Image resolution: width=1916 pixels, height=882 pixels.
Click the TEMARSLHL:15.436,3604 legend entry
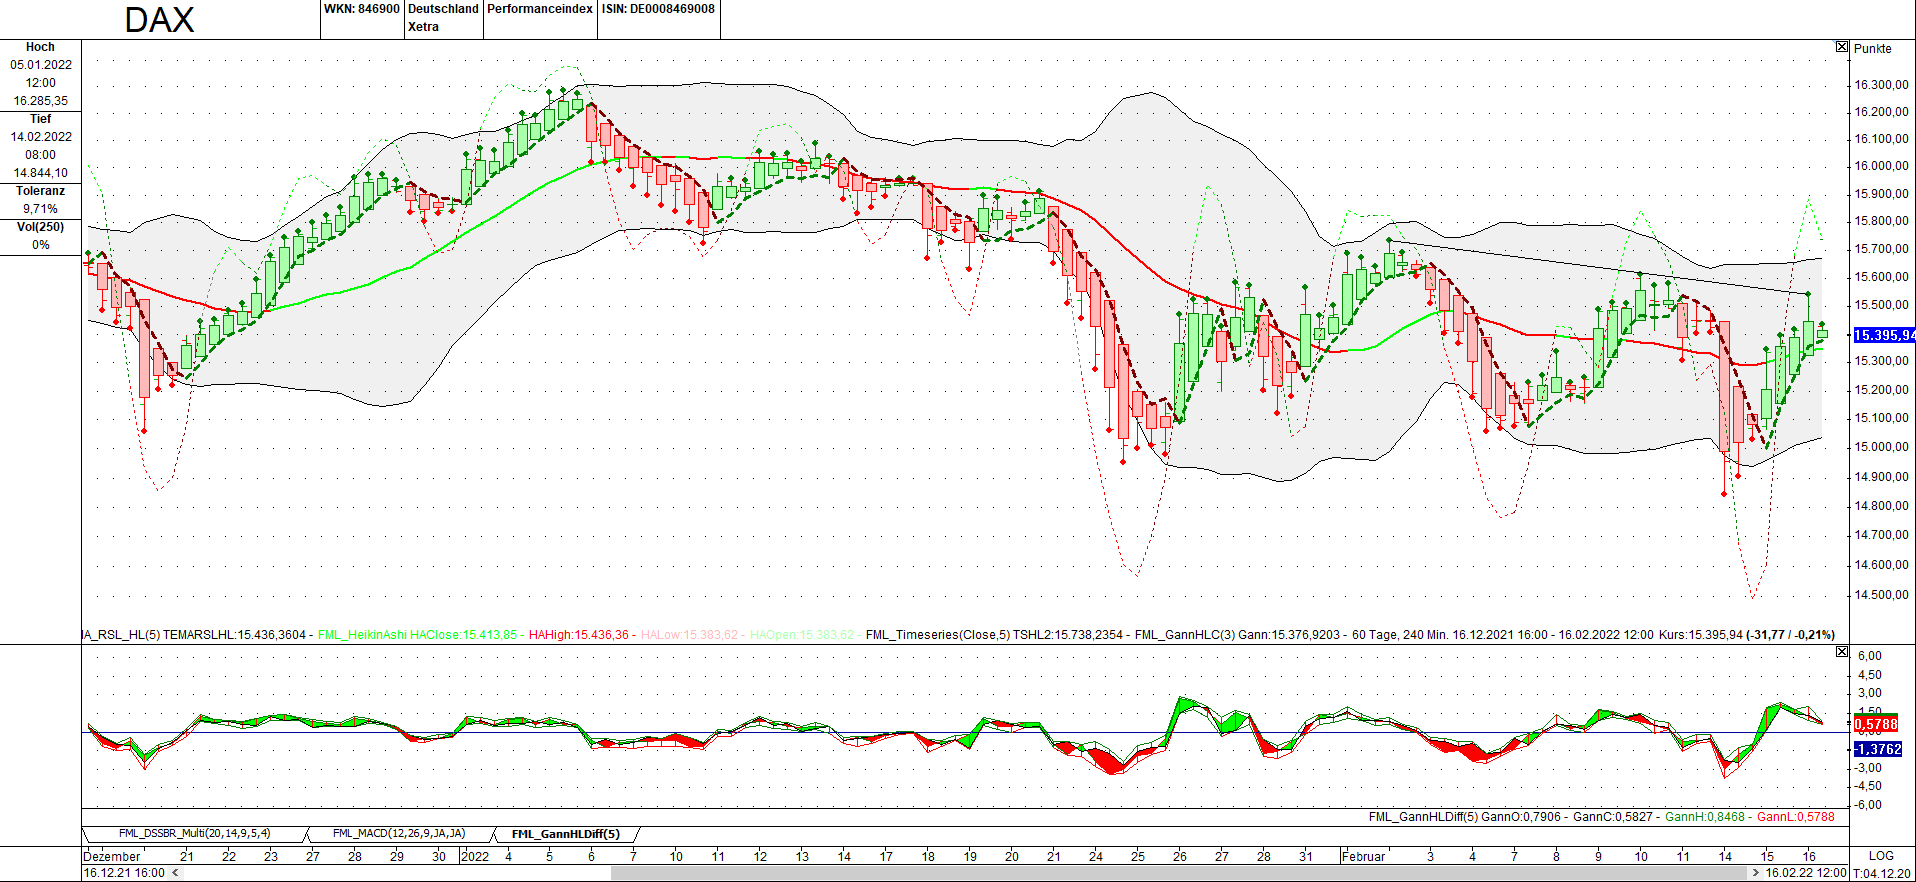tap(235, 635)
